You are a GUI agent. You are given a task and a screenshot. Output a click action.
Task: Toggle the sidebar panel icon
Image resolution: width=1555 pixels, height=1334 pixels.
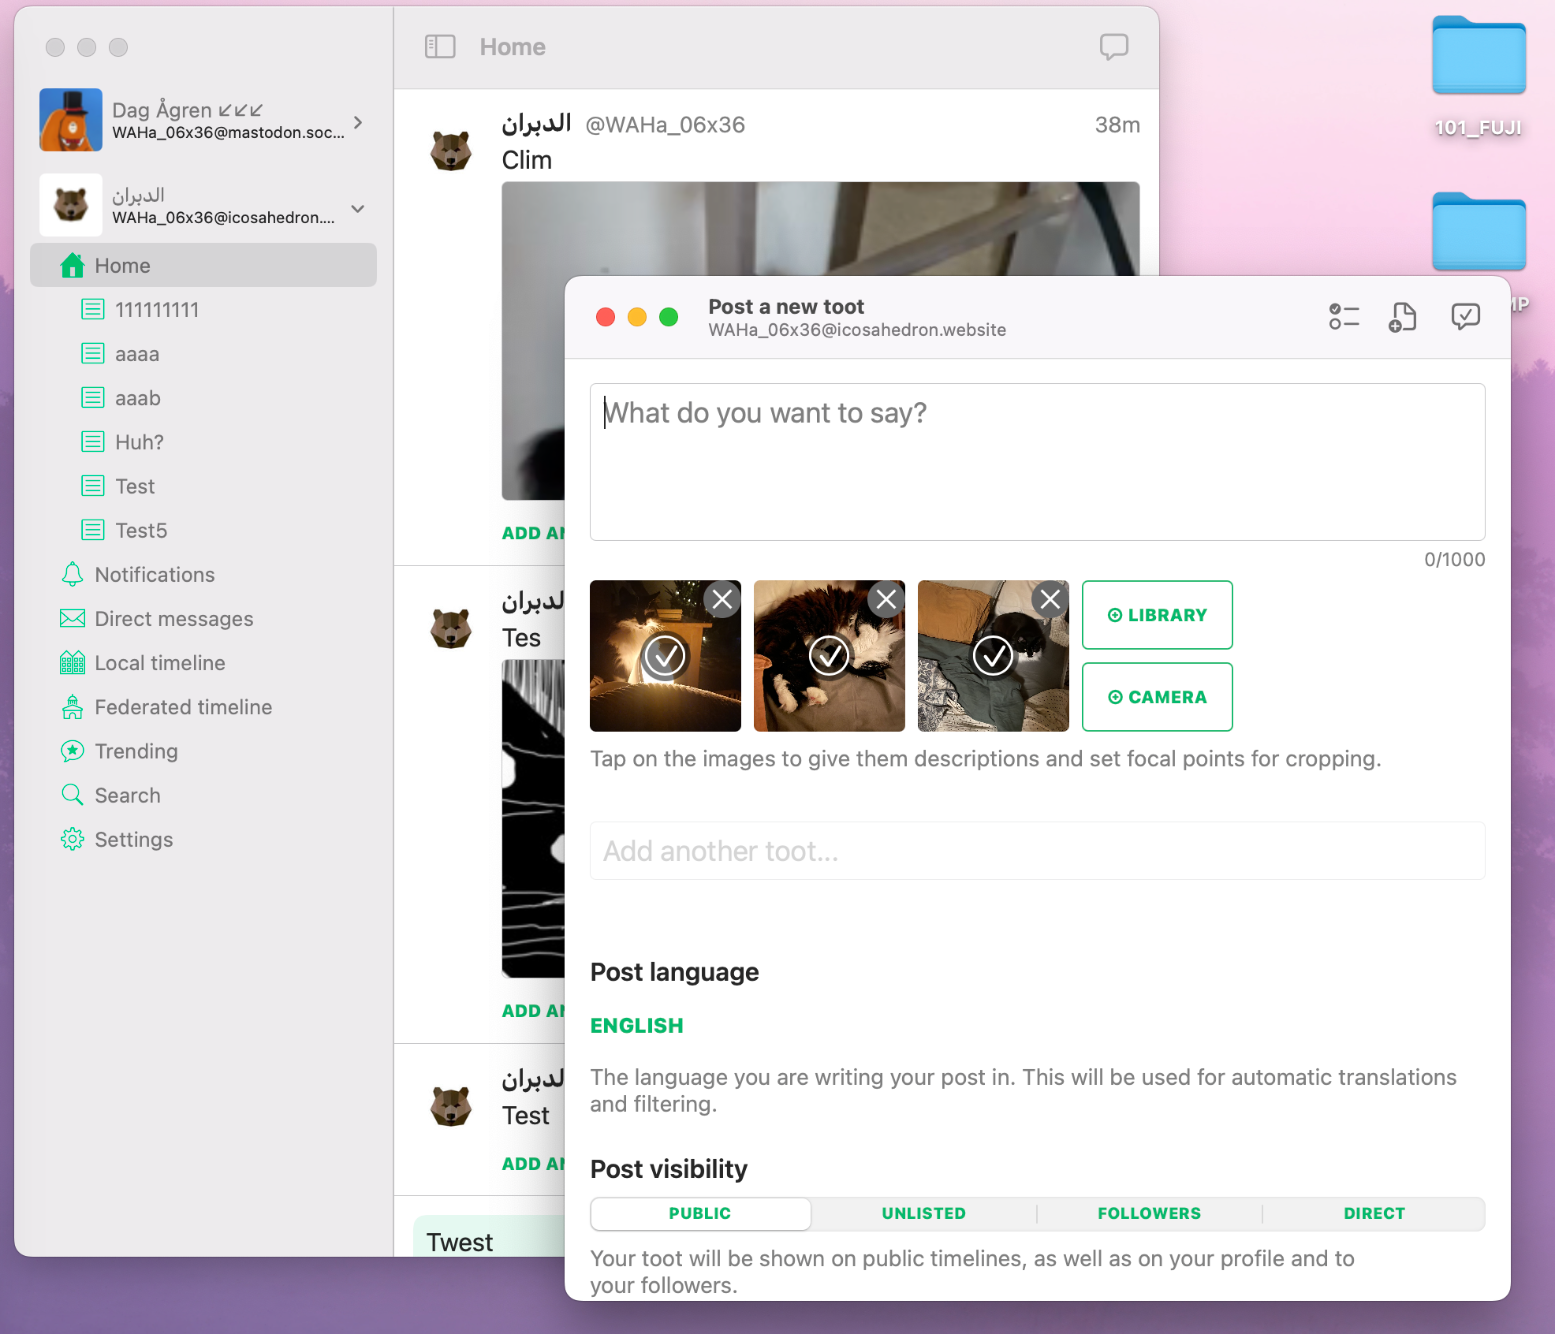pos(440,47)
